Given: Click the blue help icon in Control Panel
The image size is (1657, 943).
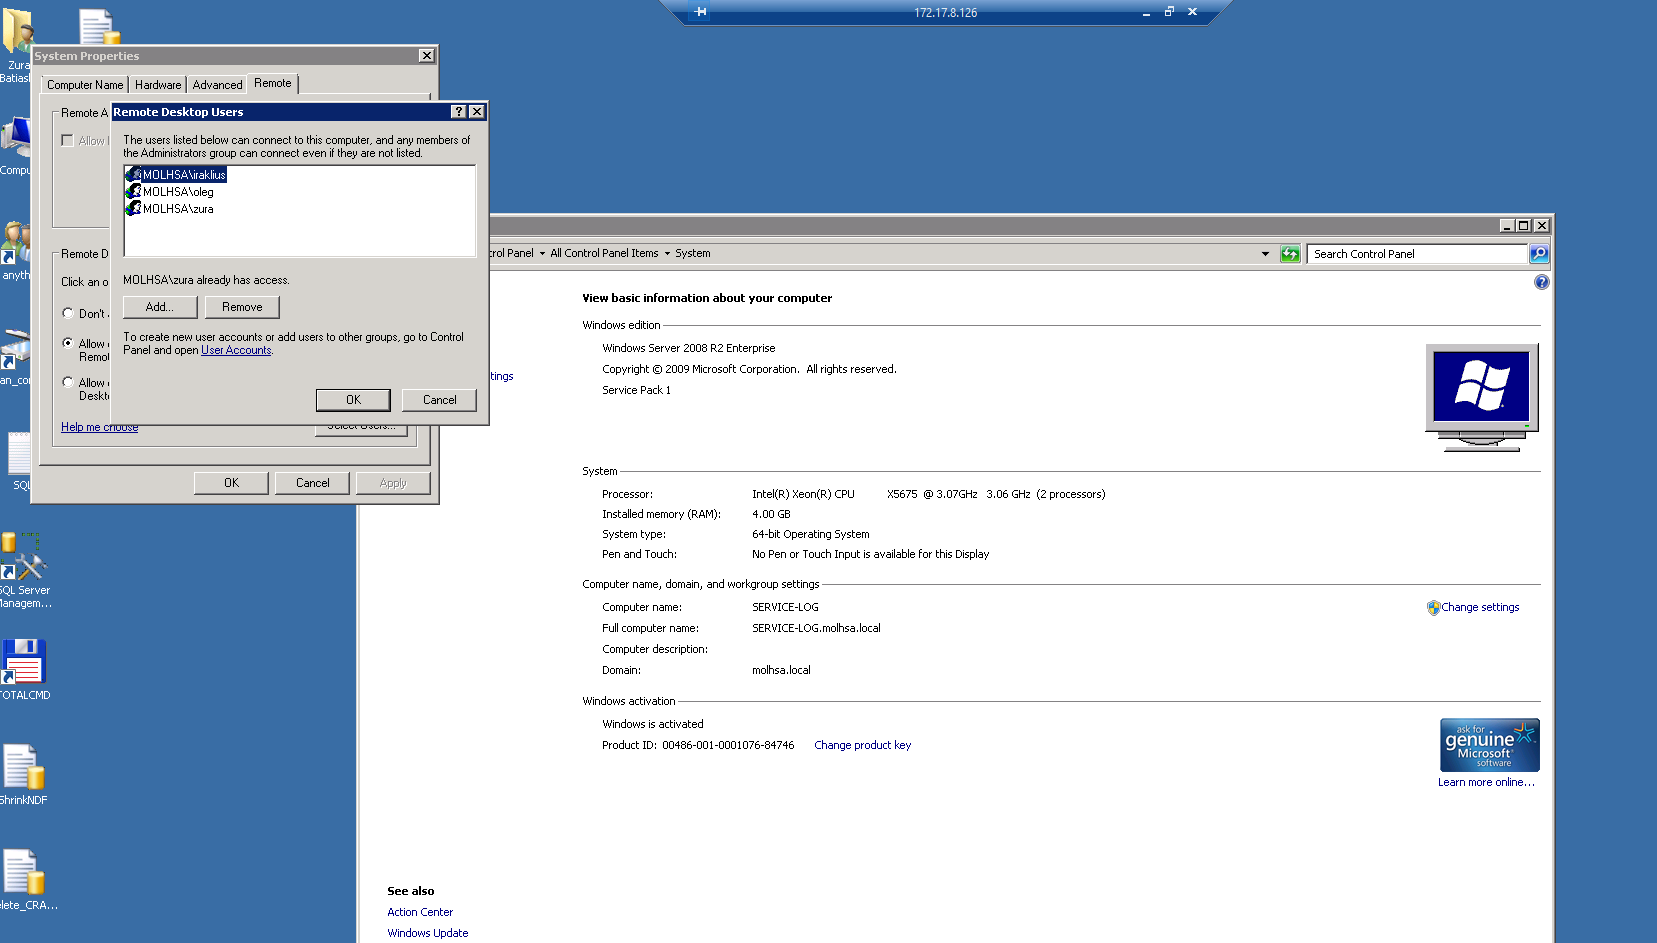Looking at the screenshot, I should (x=1541, y=282).
